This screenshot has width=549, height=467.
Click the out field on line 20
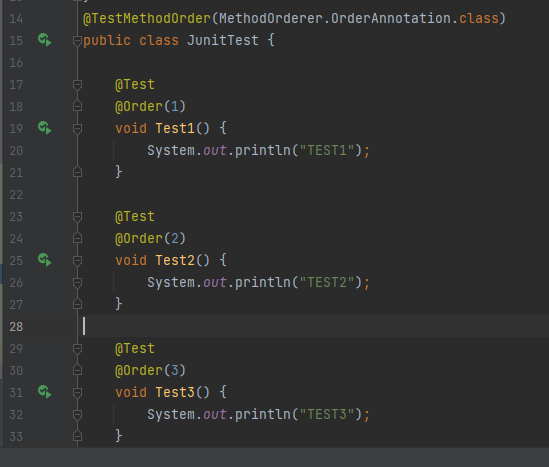pyautogui.click(x=215, y=151)
